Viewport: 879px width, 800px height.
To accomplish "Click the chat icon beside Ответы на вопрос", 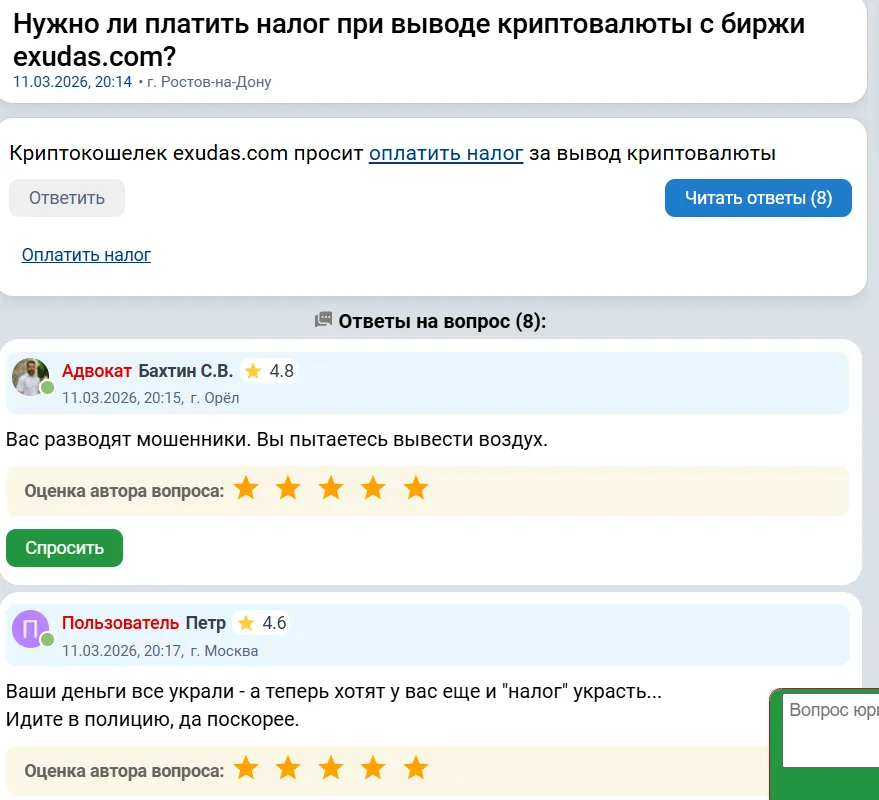I will coord(323,320).
